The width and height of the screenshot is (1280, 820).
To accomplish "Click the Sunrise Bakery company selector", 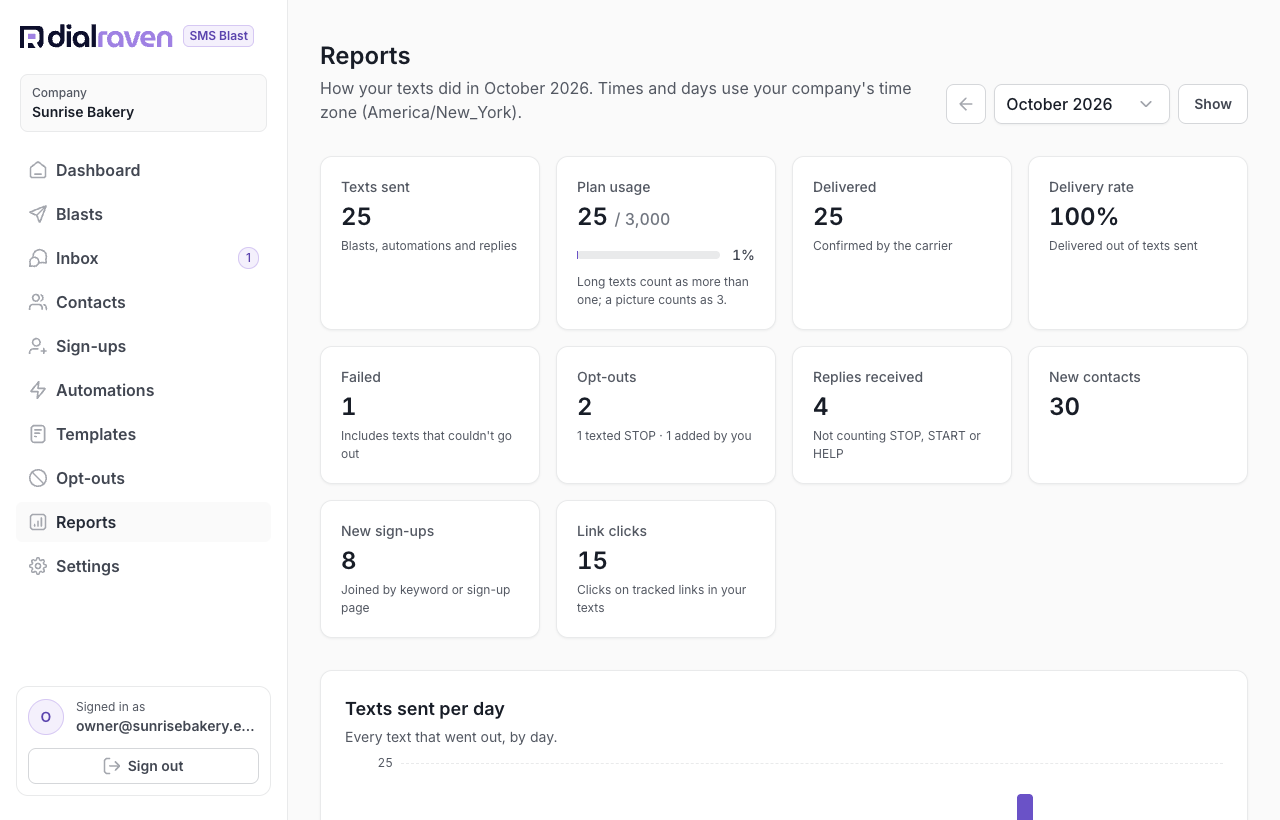I will click(143, 103).
